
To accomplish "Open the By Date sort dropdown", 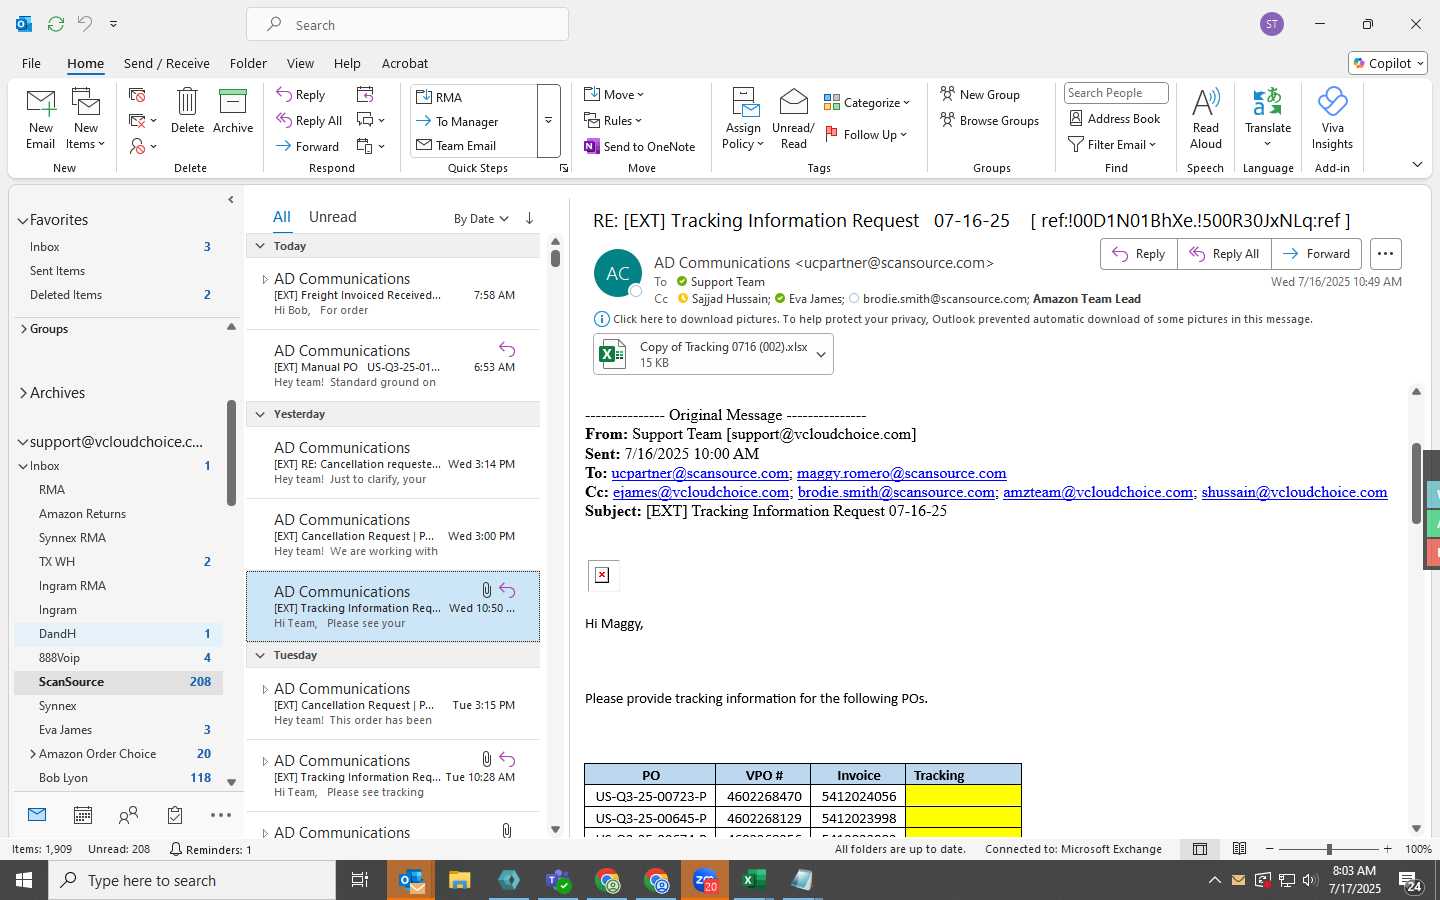I will coord(481,219).
